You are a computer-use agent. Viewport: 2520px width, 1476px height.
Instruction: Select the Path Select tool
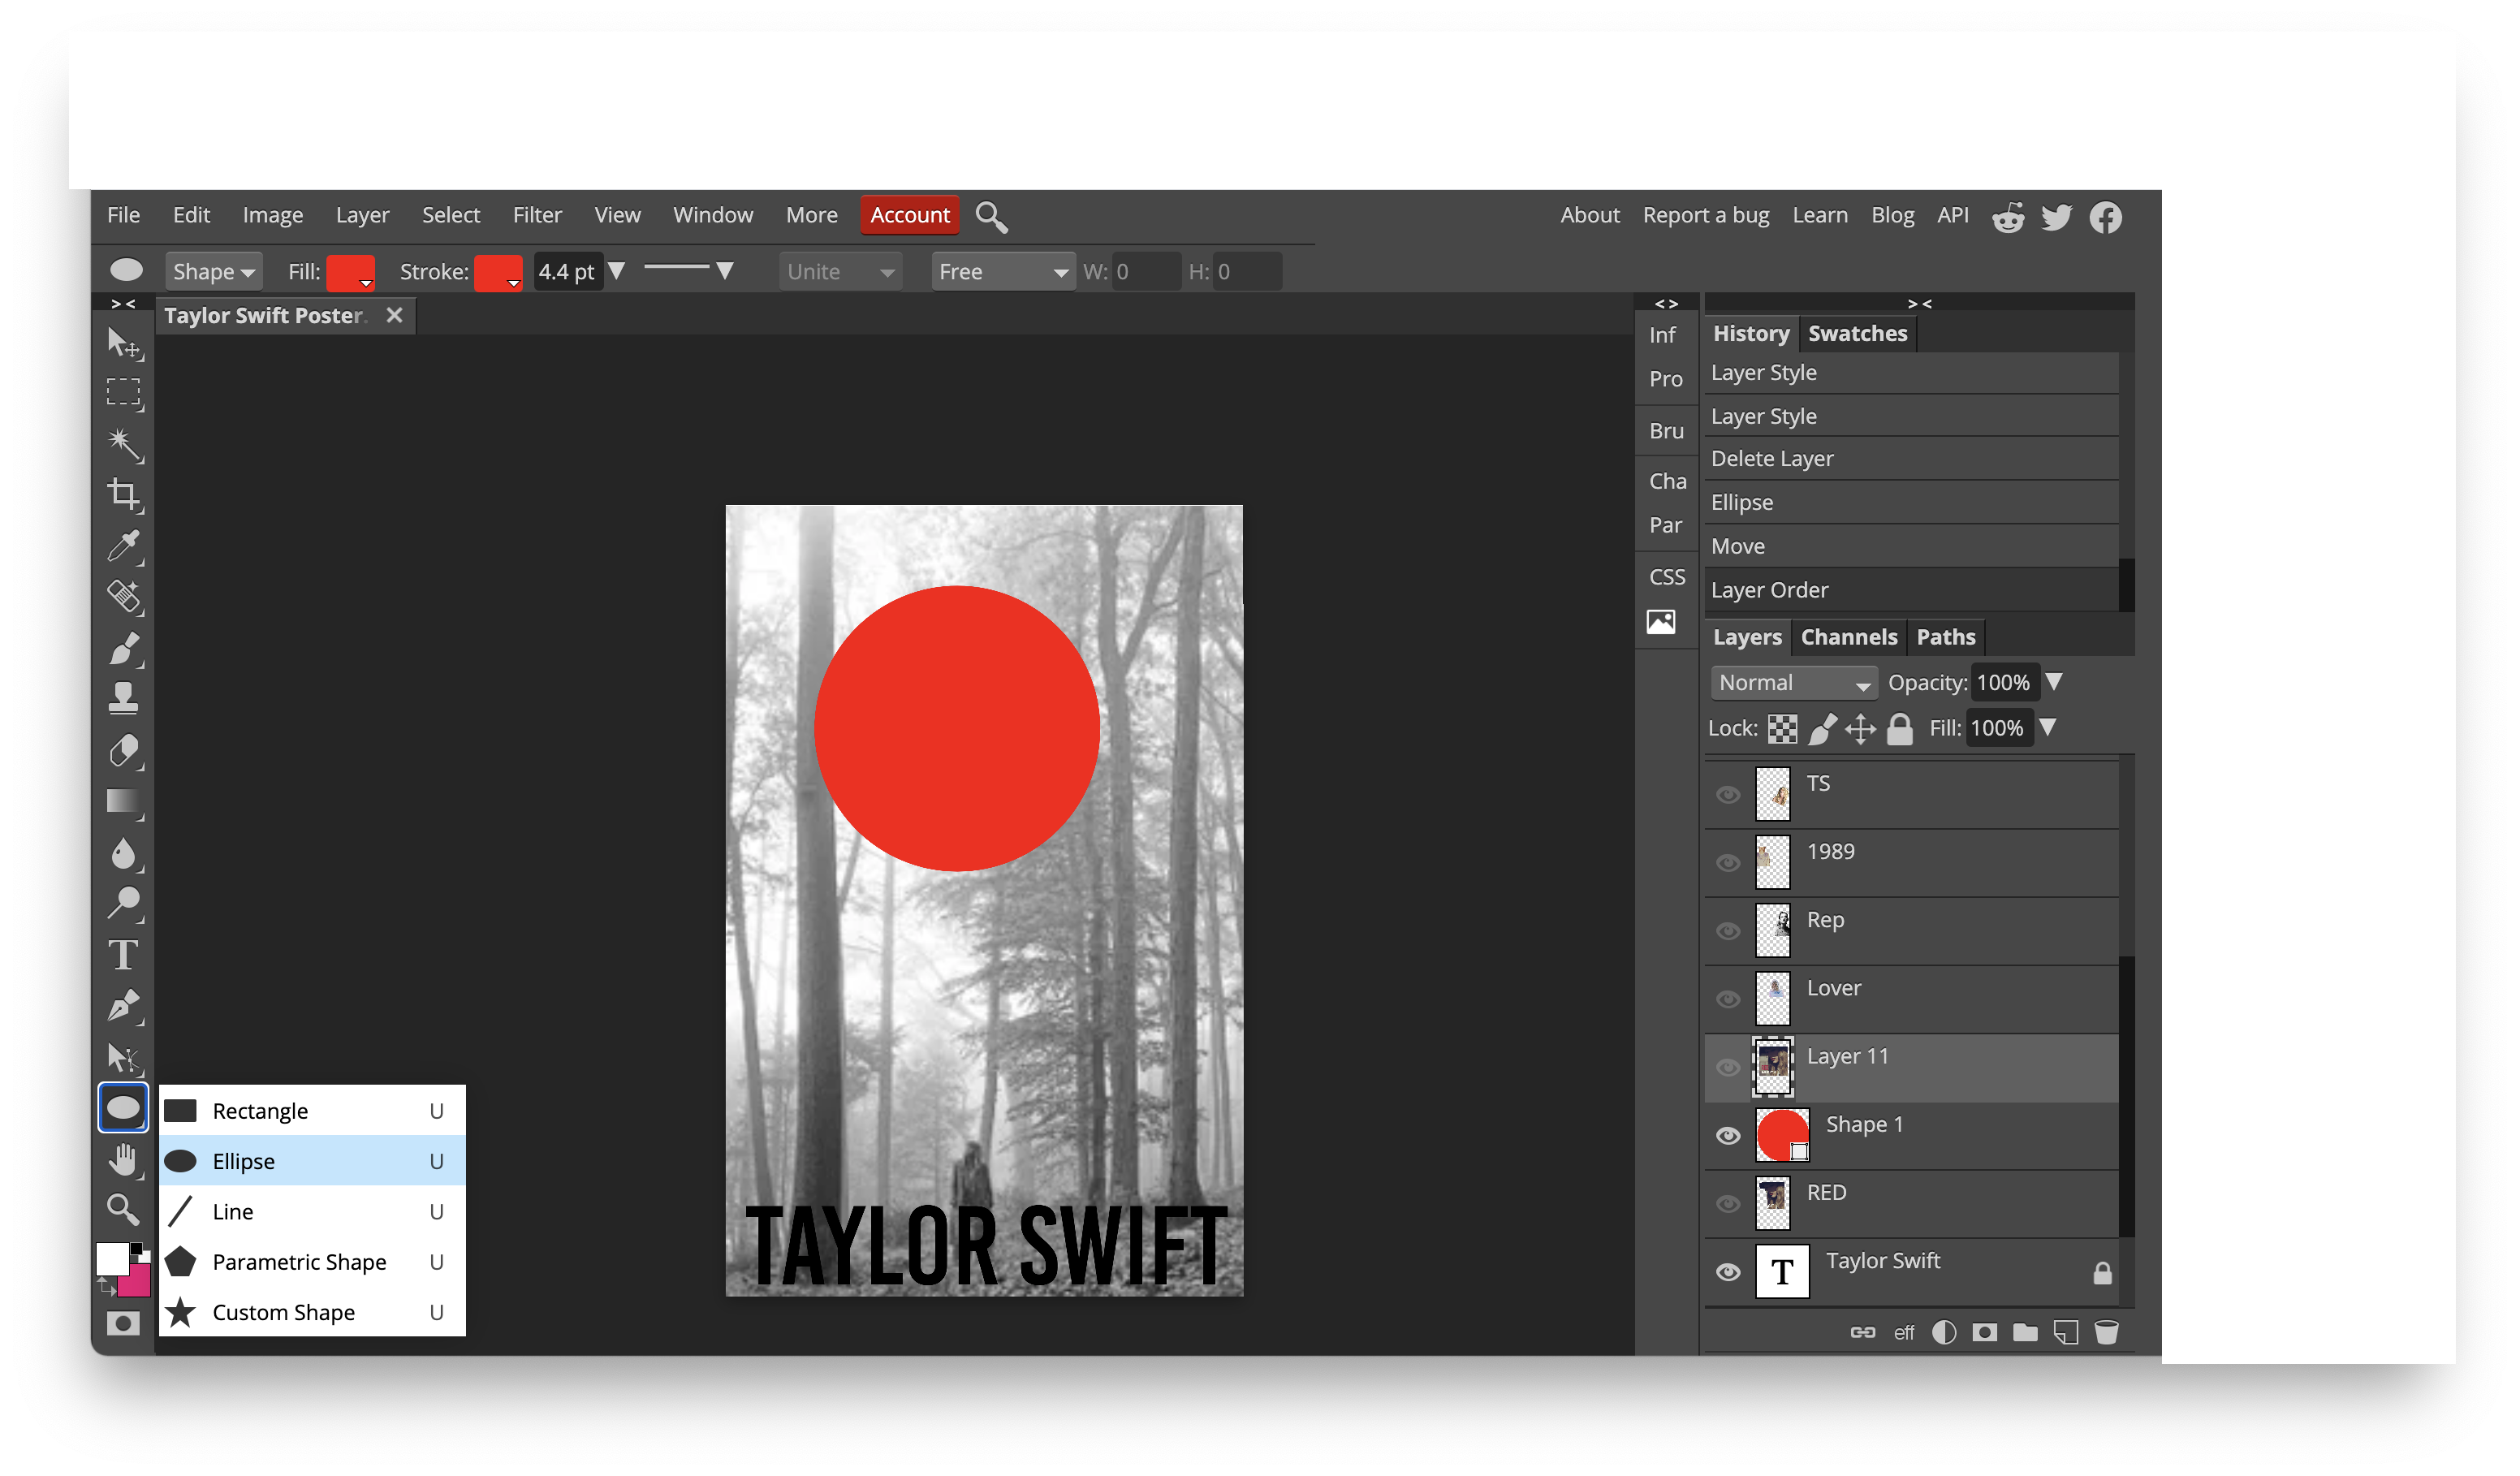(x=124, y=1057)
